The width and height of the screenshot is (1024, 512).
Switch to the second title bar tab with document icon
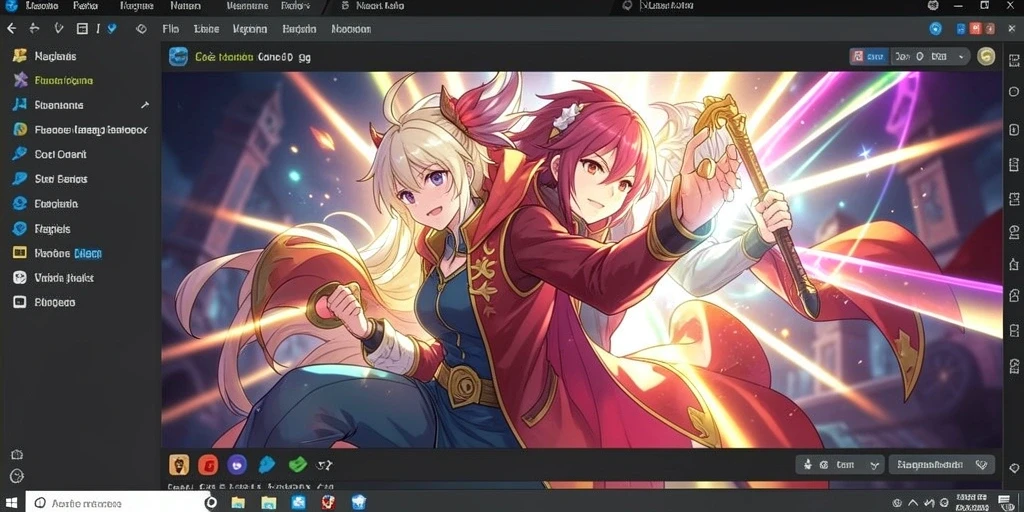pos(372,6)
